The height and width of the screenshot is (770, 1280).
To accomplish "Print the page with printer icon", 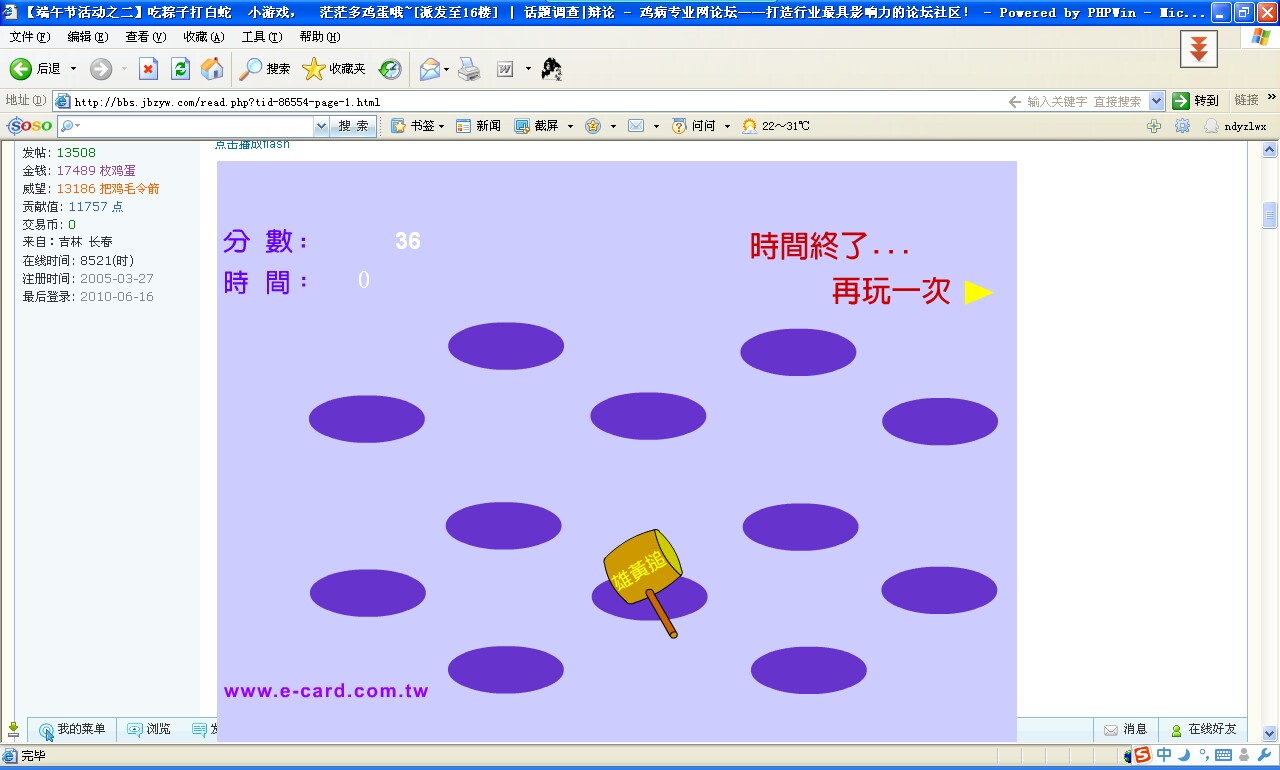I will tap(469, 69).
